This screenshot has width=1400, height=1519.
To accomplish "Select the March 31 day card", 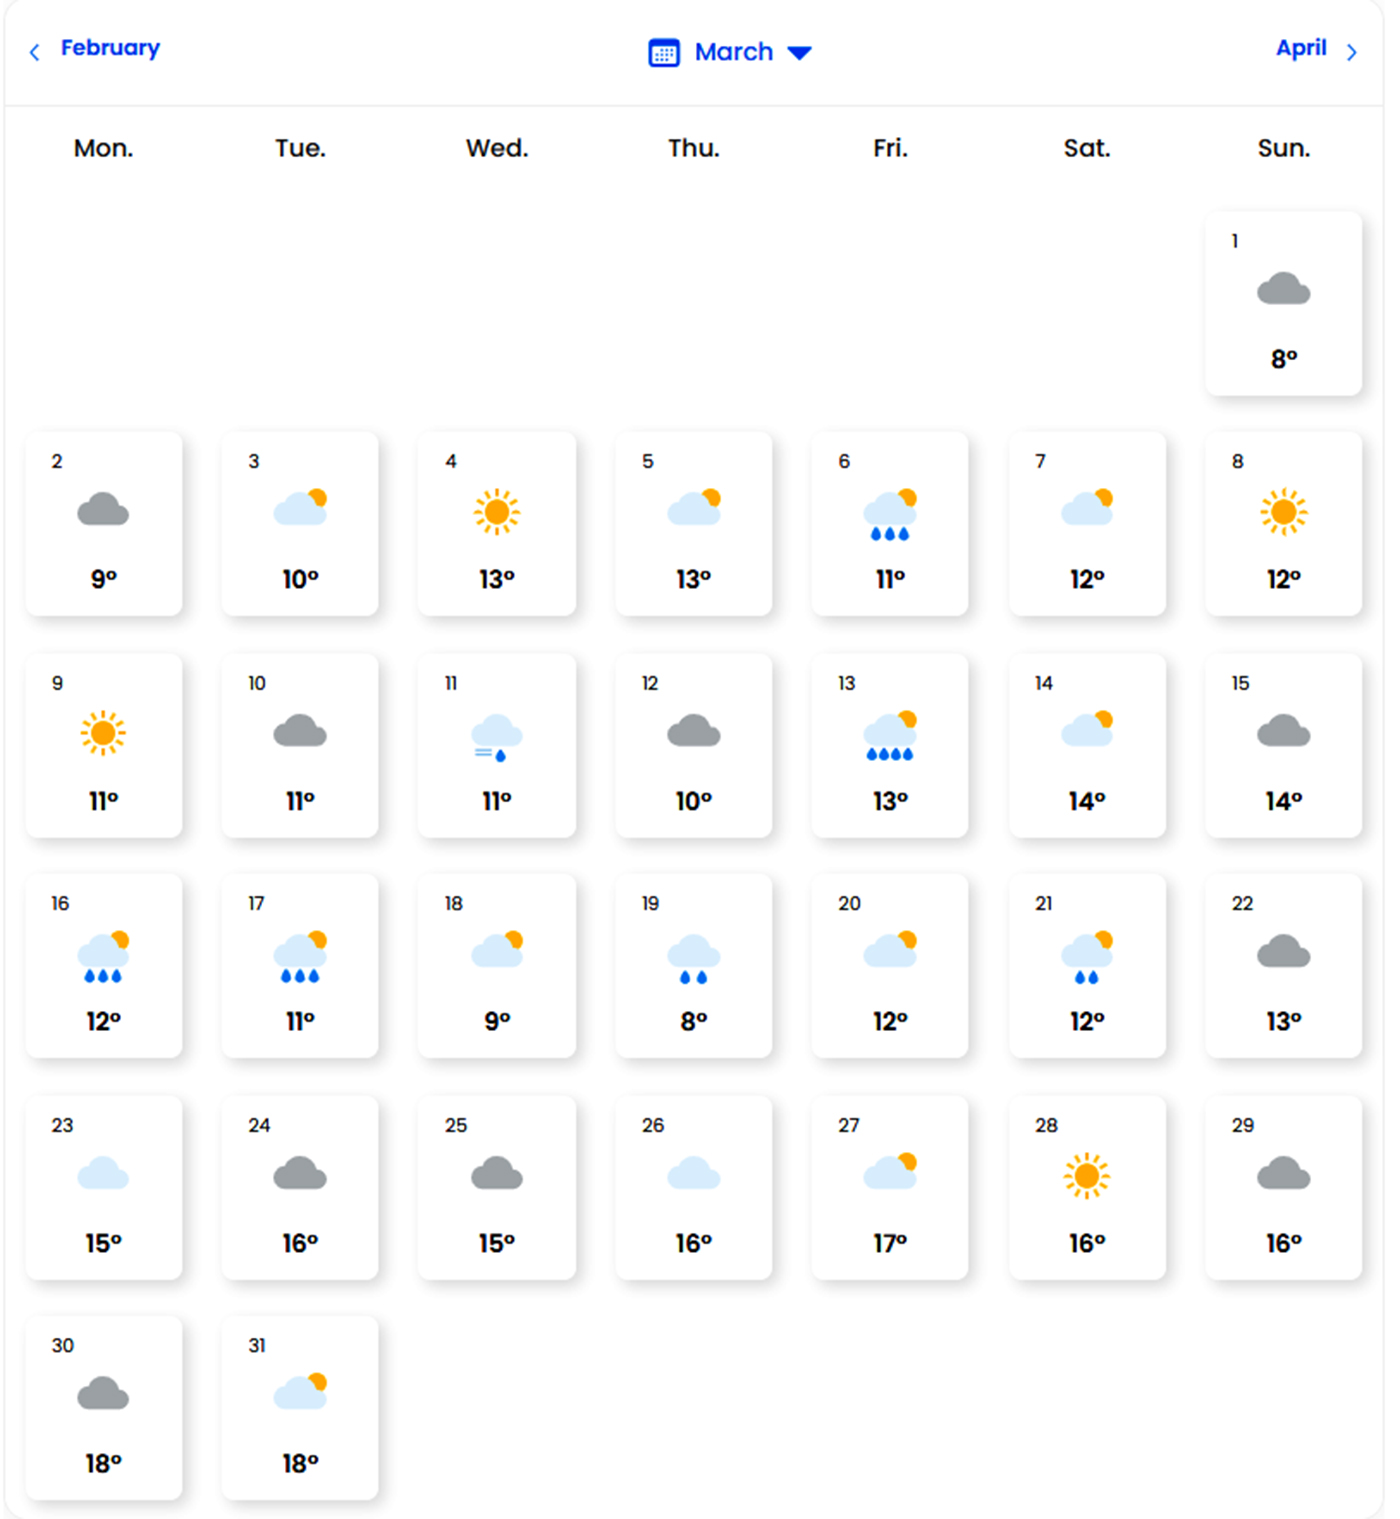I will pyautogui.click(x=300, y=1407).
